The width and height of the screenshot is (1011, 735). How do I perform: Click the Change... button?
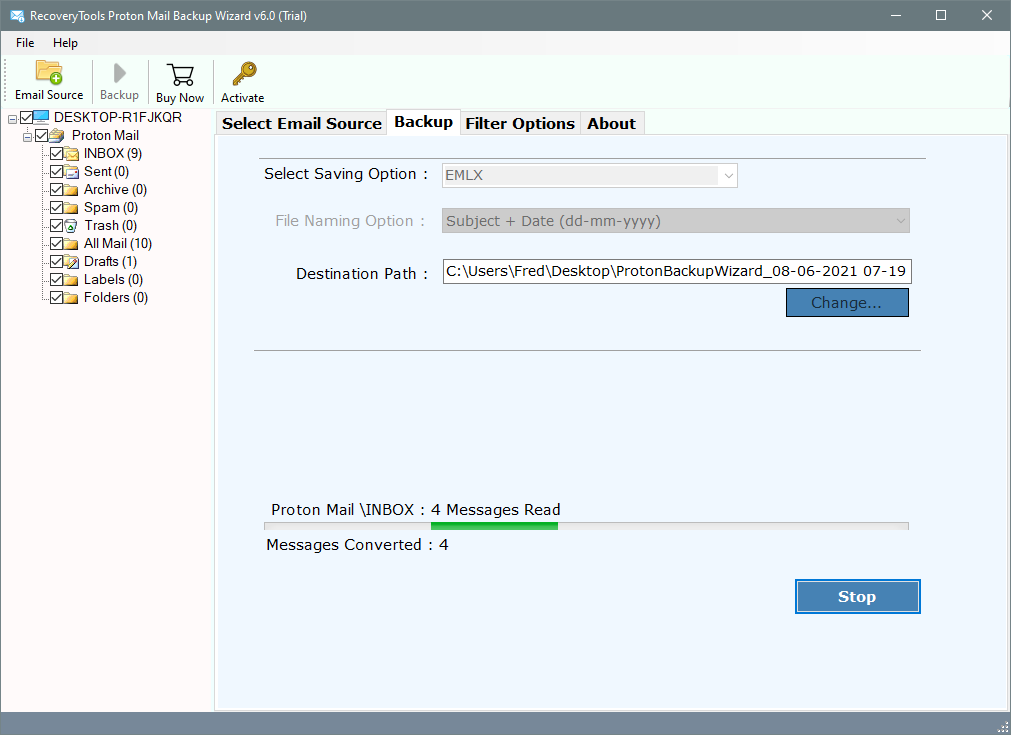[x=847, y=303]
